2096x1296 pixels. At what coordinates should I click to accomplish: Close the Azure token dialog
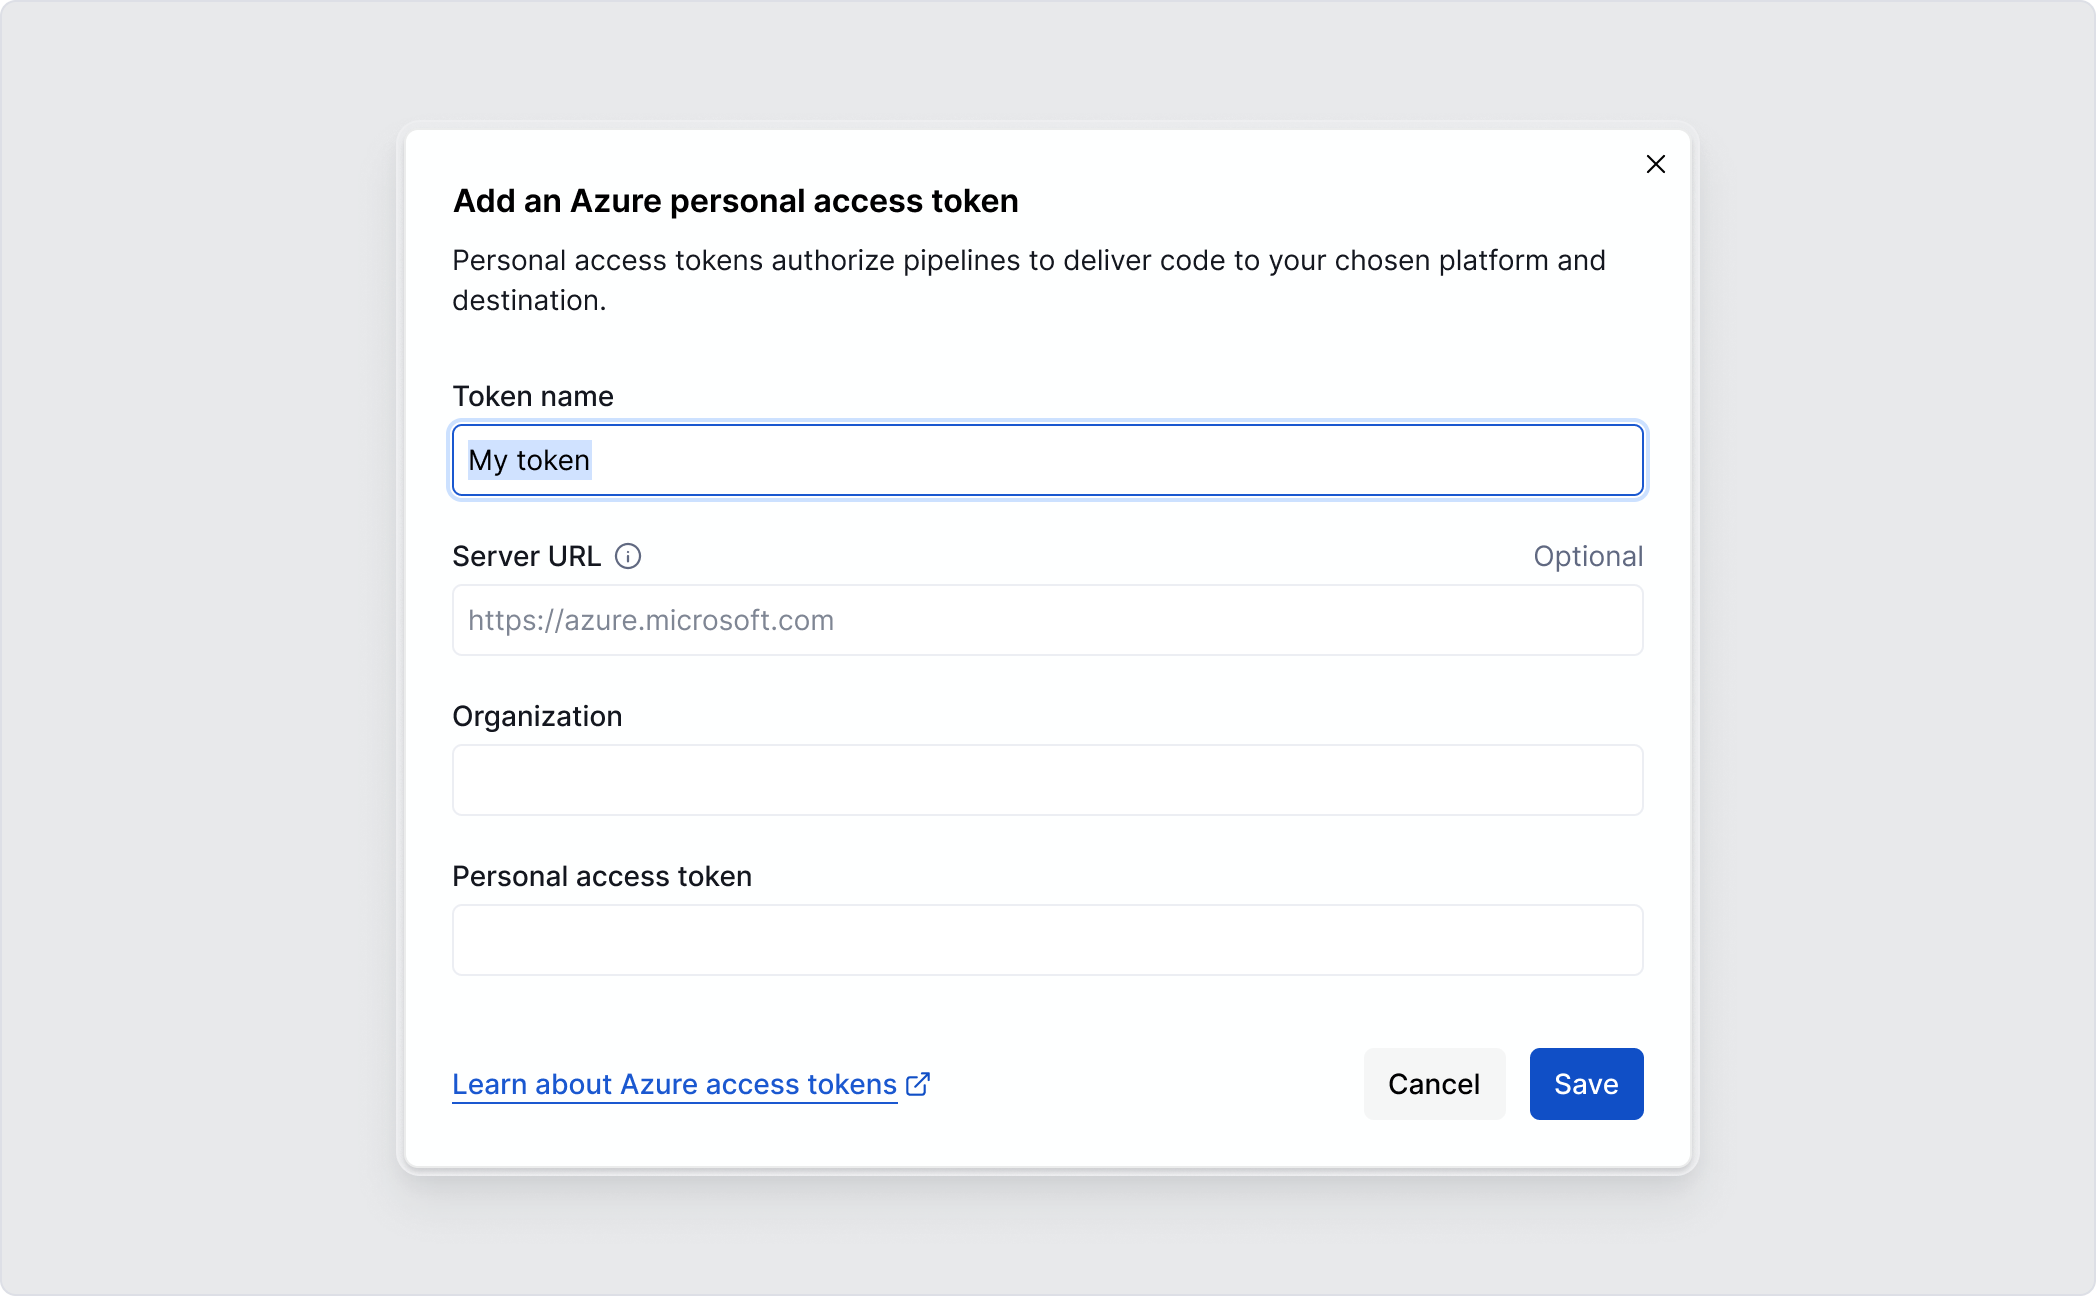coord(1656,164)
